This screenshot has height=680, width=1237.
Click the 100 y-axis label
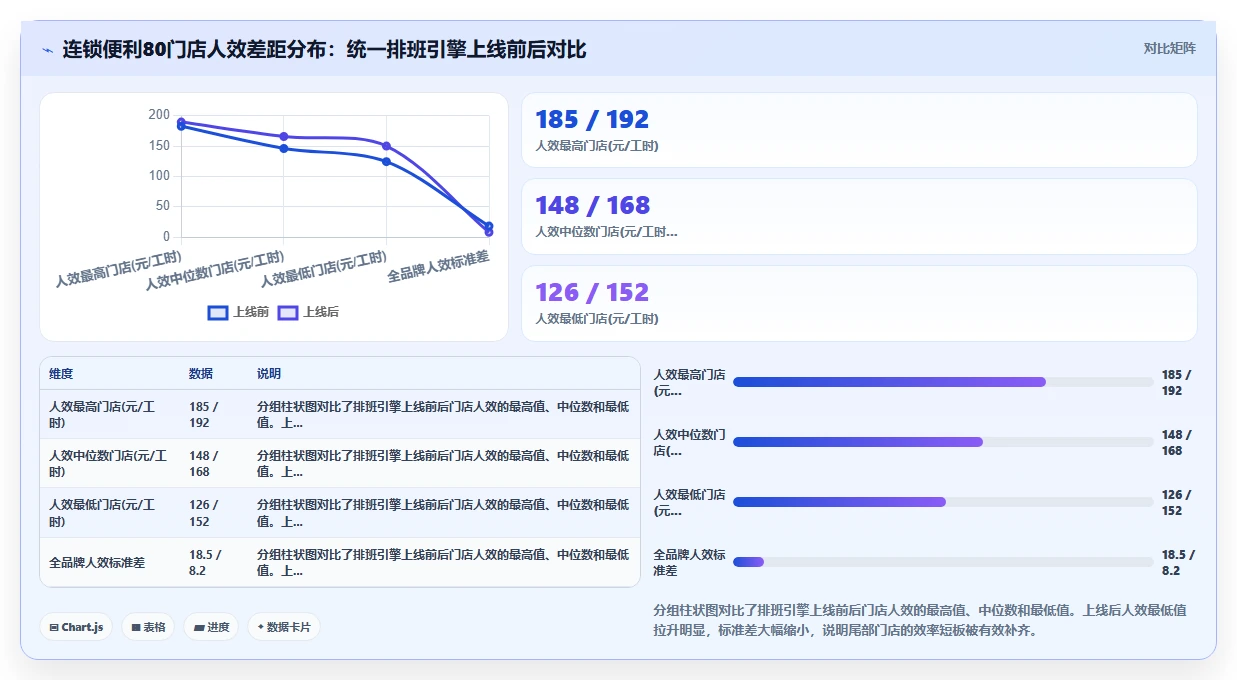pyautogui.click(x=159, y=176)
